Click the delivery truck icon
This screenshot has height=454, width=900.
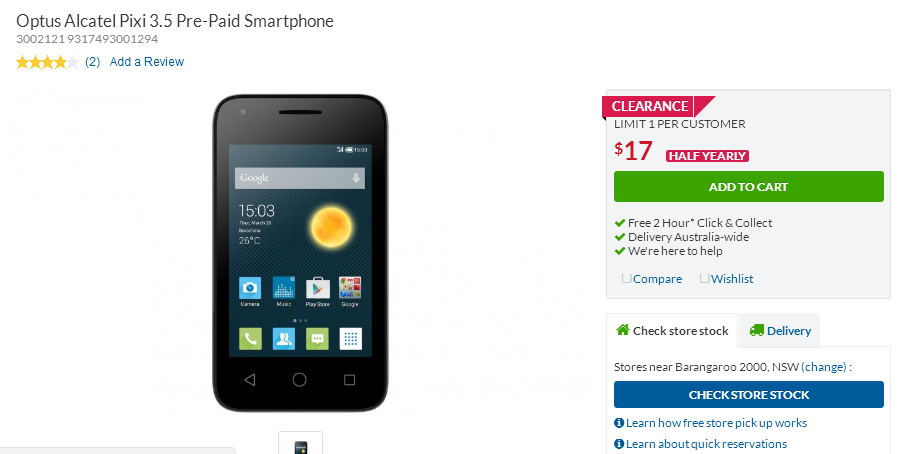click(x=757, y=331)
